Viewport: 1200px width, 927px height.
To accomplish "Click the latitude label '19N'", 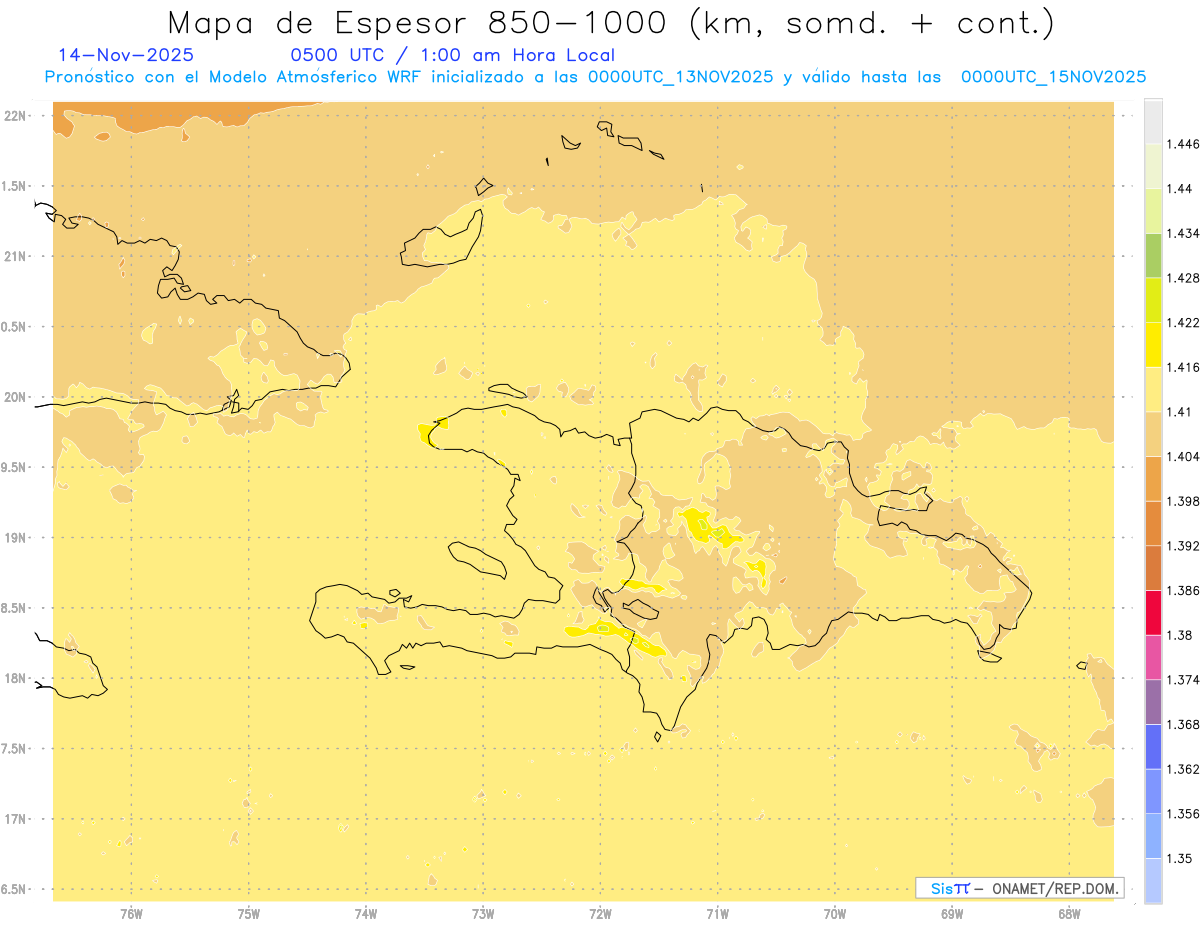I will pos(15,538).
